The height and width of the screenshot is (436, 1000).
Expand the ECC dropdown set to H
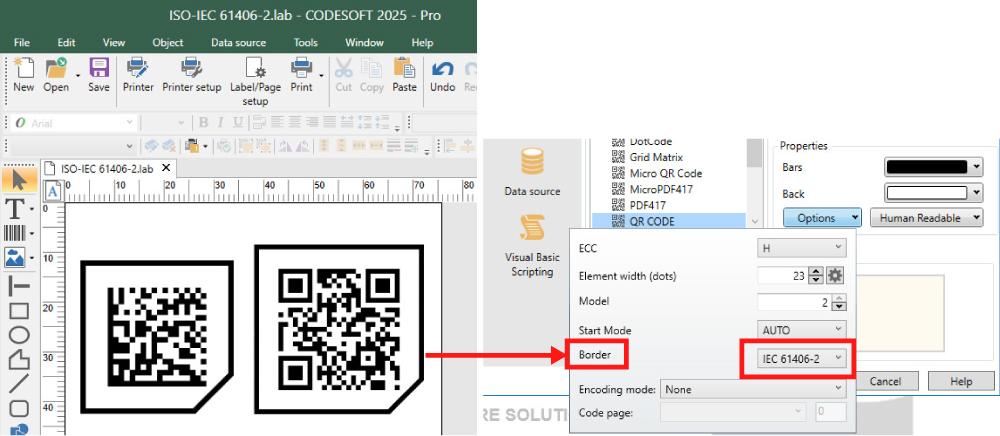pos(802,247)
